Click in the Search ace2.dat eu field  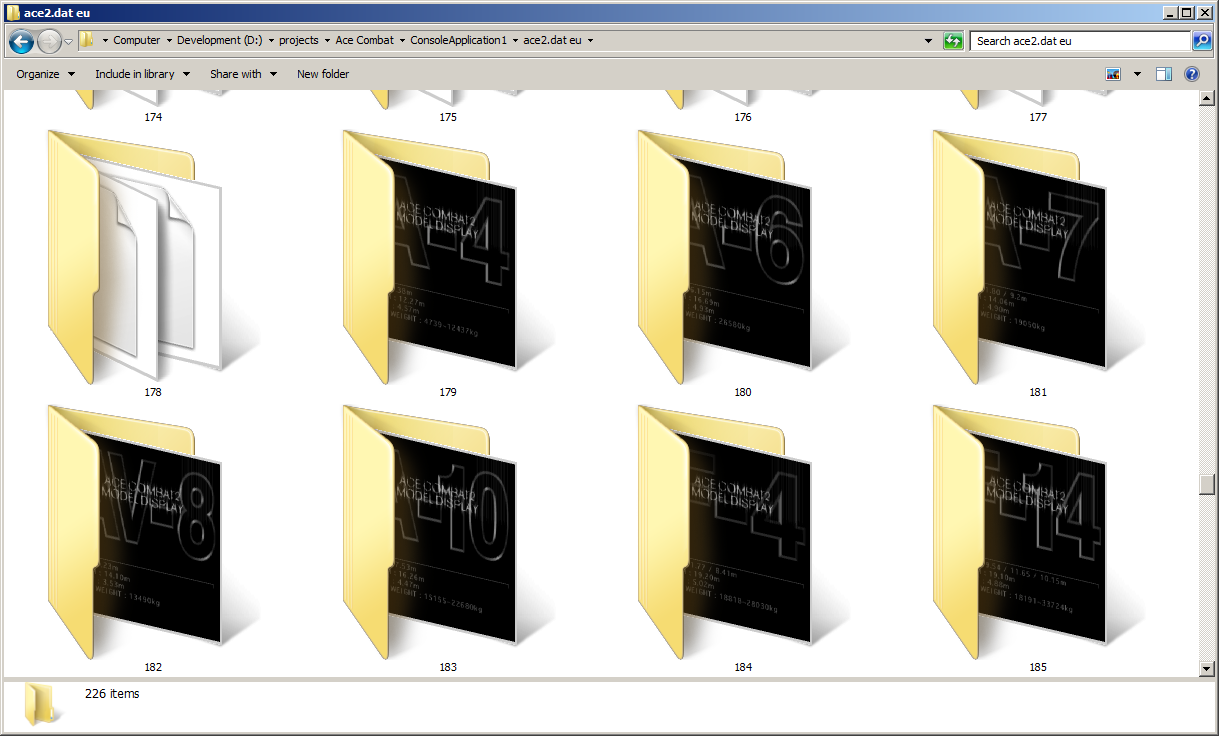point(1078,41)
